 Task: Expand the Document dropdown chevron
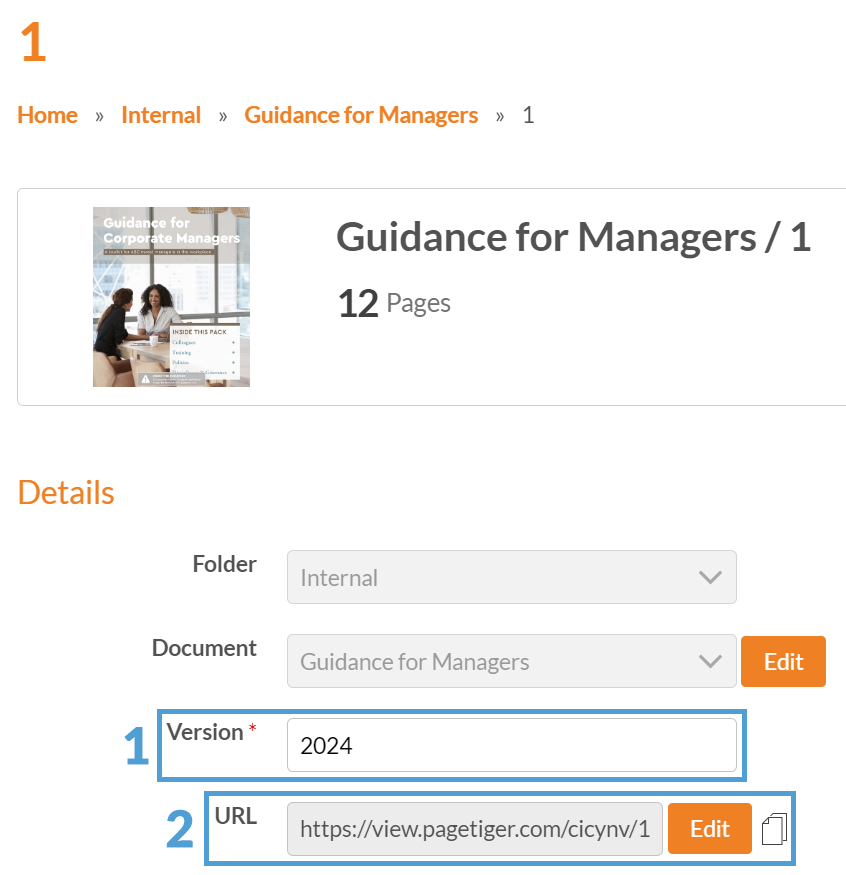click(710, 661)
